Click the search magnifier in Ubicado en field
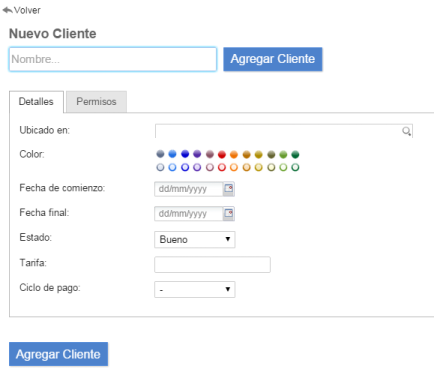434x378 pixels. click(406, 131)
